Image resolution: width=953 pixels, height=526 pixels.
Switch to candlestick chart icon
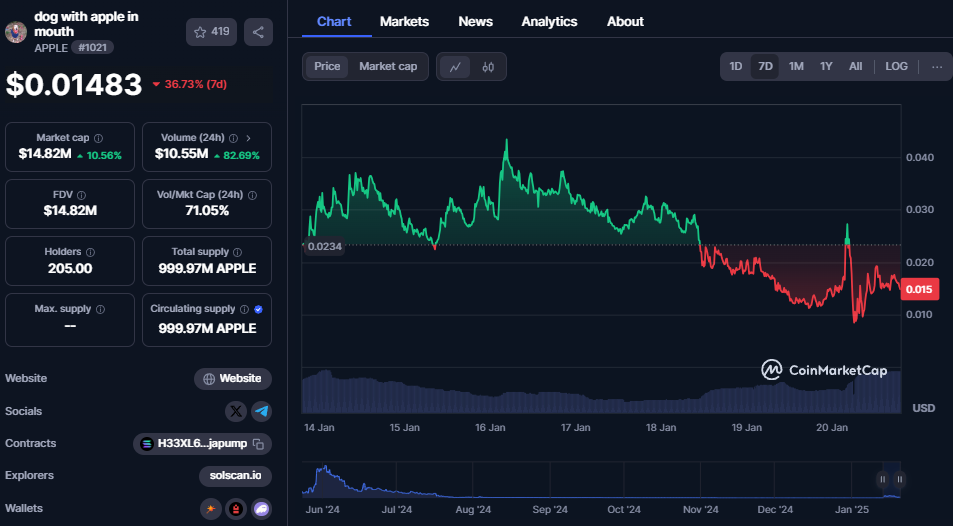(x=488, y=67)
